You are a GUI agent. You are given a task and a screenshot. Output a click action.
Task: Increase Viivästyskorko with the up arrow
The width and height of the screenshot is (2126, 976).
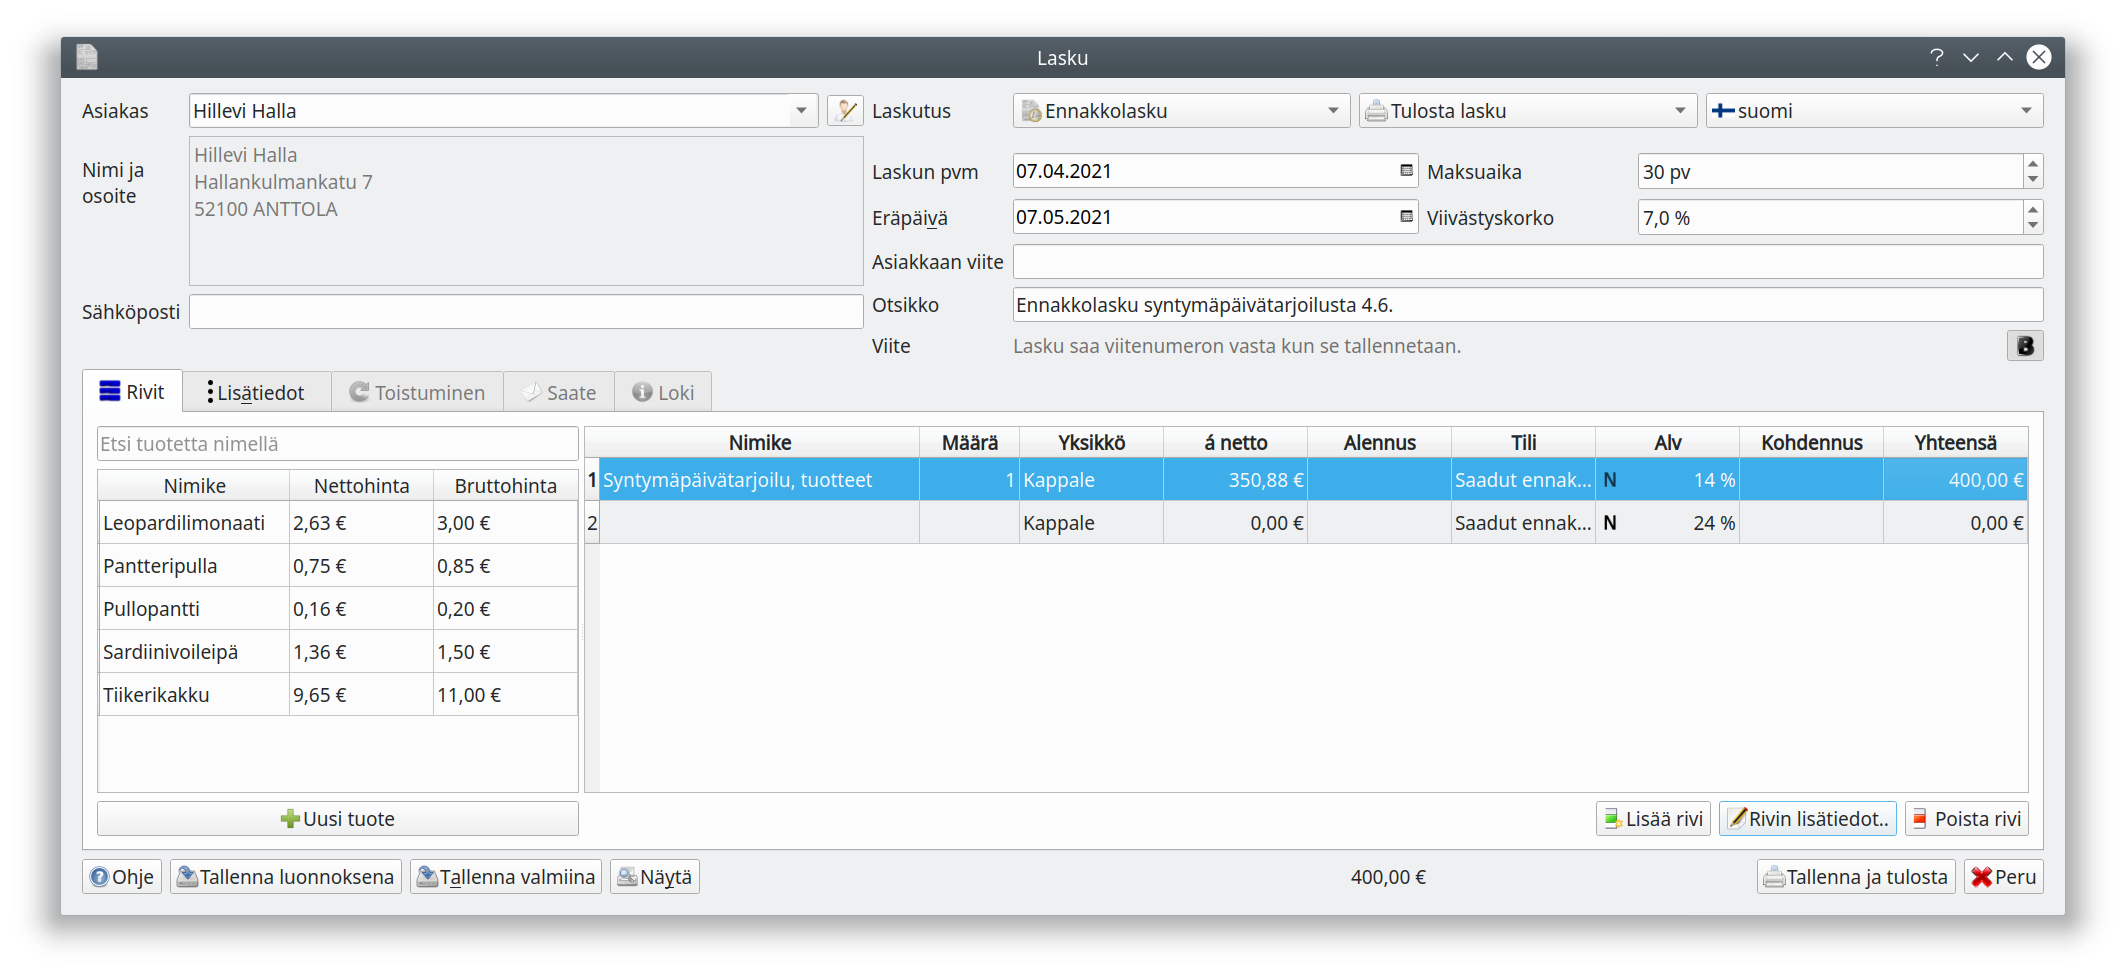[2032, 210]
